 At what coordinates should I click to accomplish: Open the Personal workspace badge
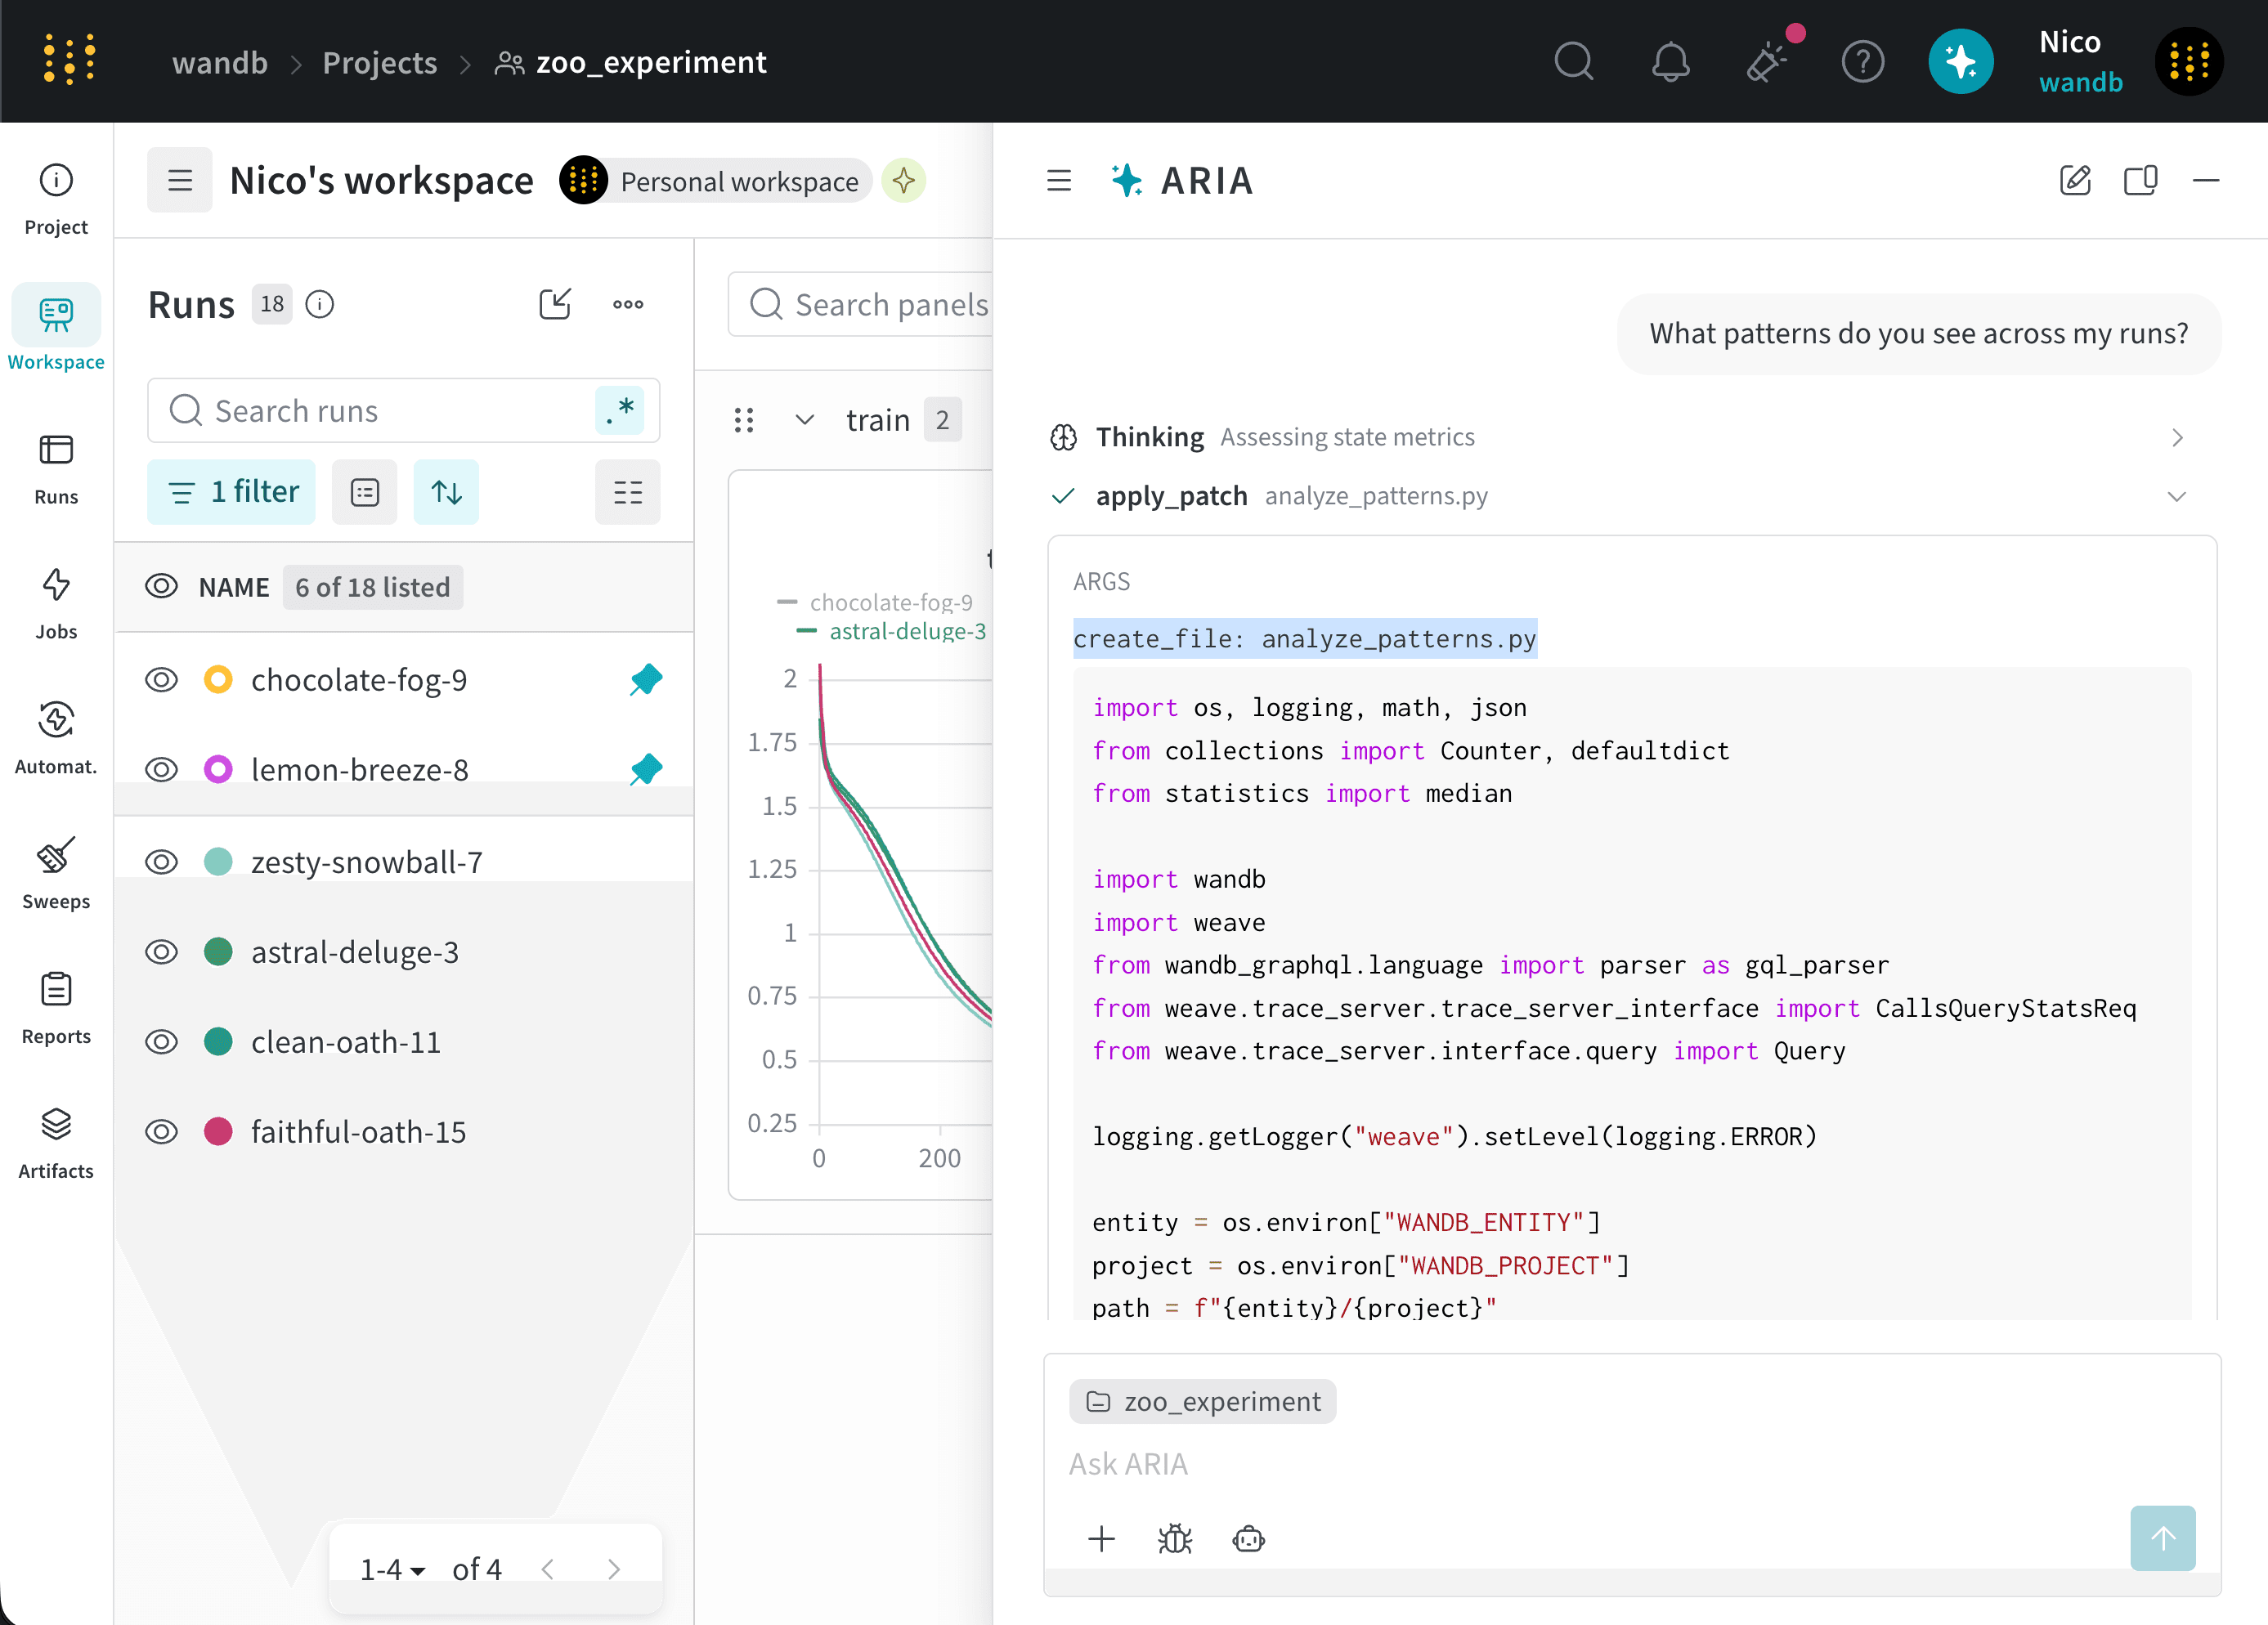717,181
